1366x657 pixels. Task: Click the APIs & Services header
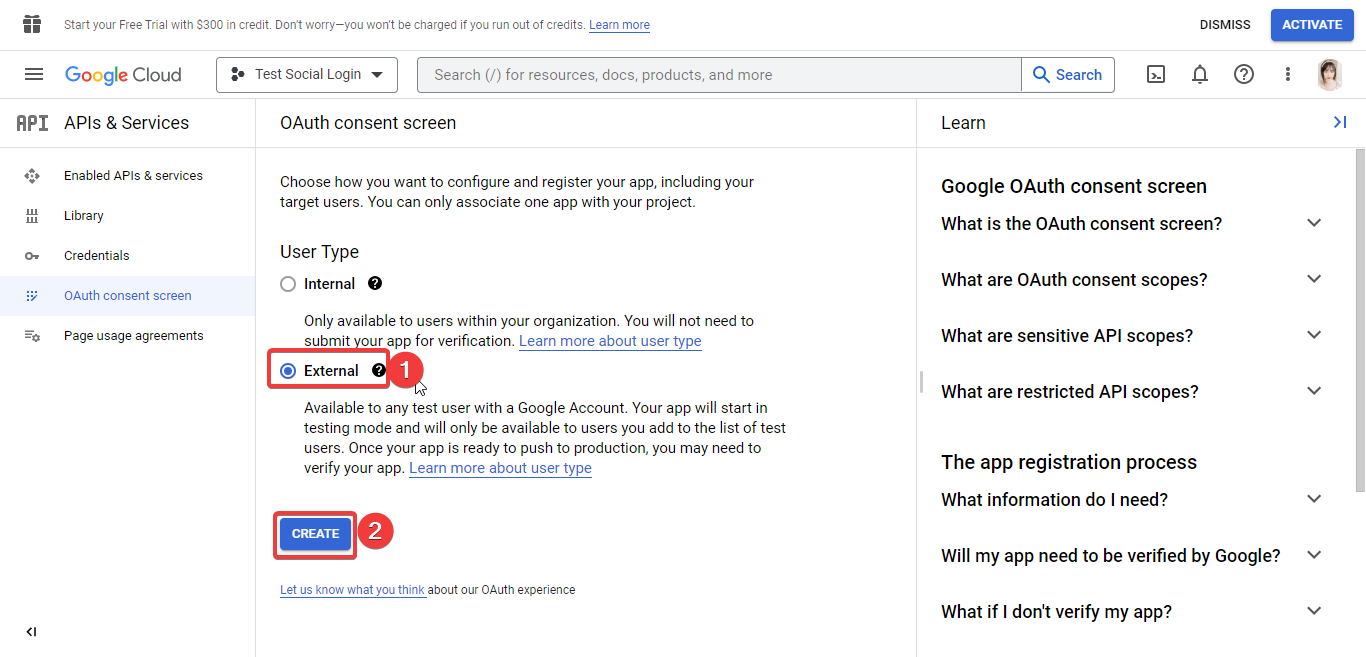(x=126, y=123)
